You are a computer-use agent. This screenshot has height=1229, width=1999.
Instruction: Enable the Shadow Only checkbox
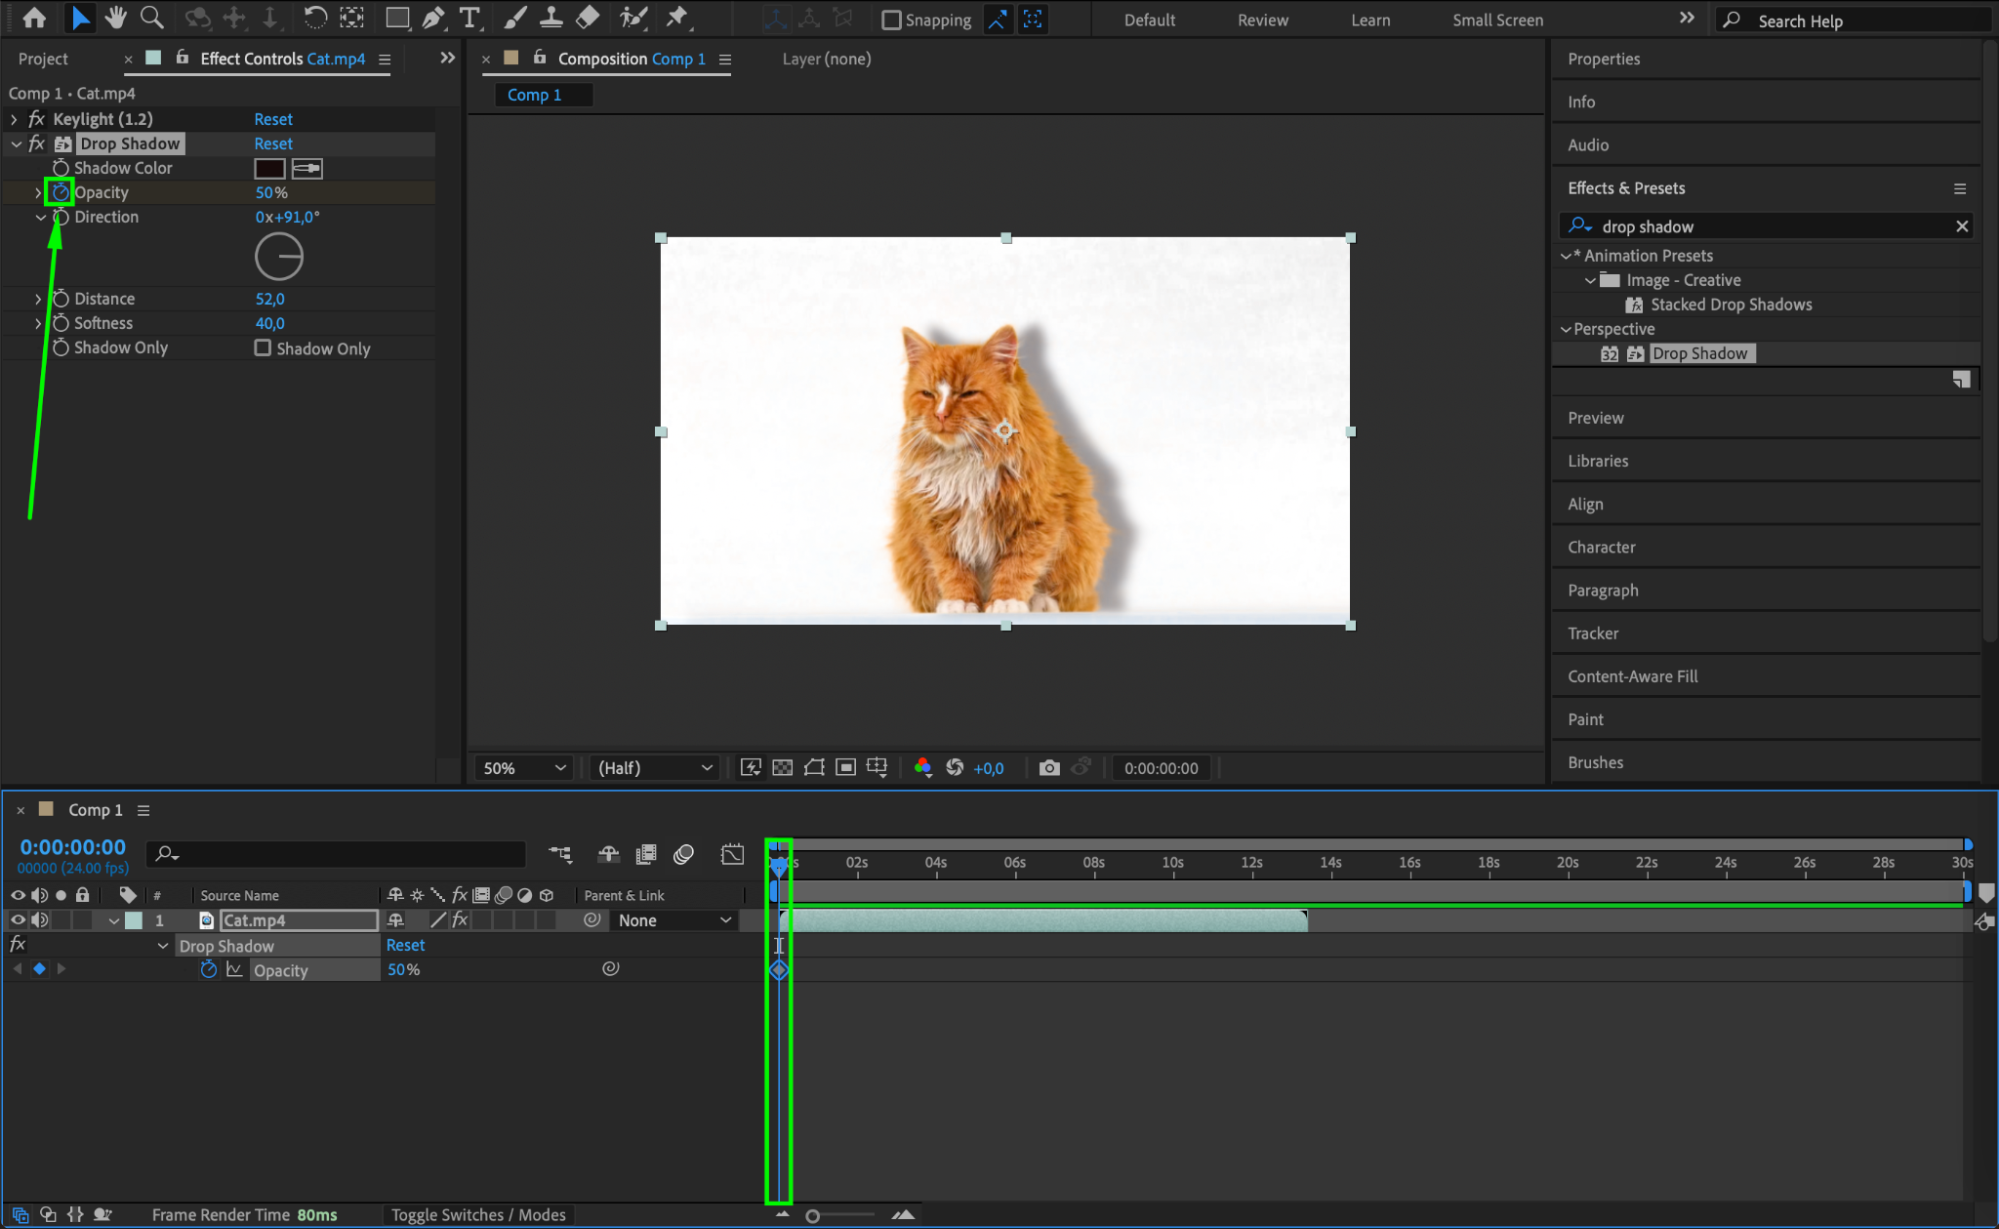tap(263, 348)
